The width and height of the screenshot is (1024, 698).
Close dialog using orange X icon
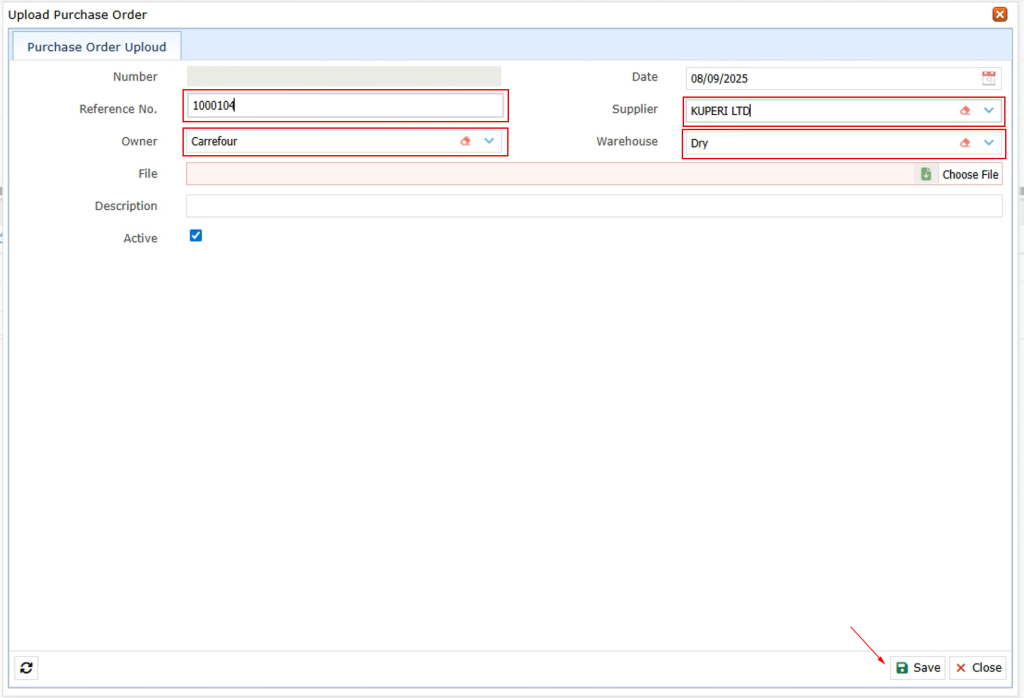tap(999, 14)
